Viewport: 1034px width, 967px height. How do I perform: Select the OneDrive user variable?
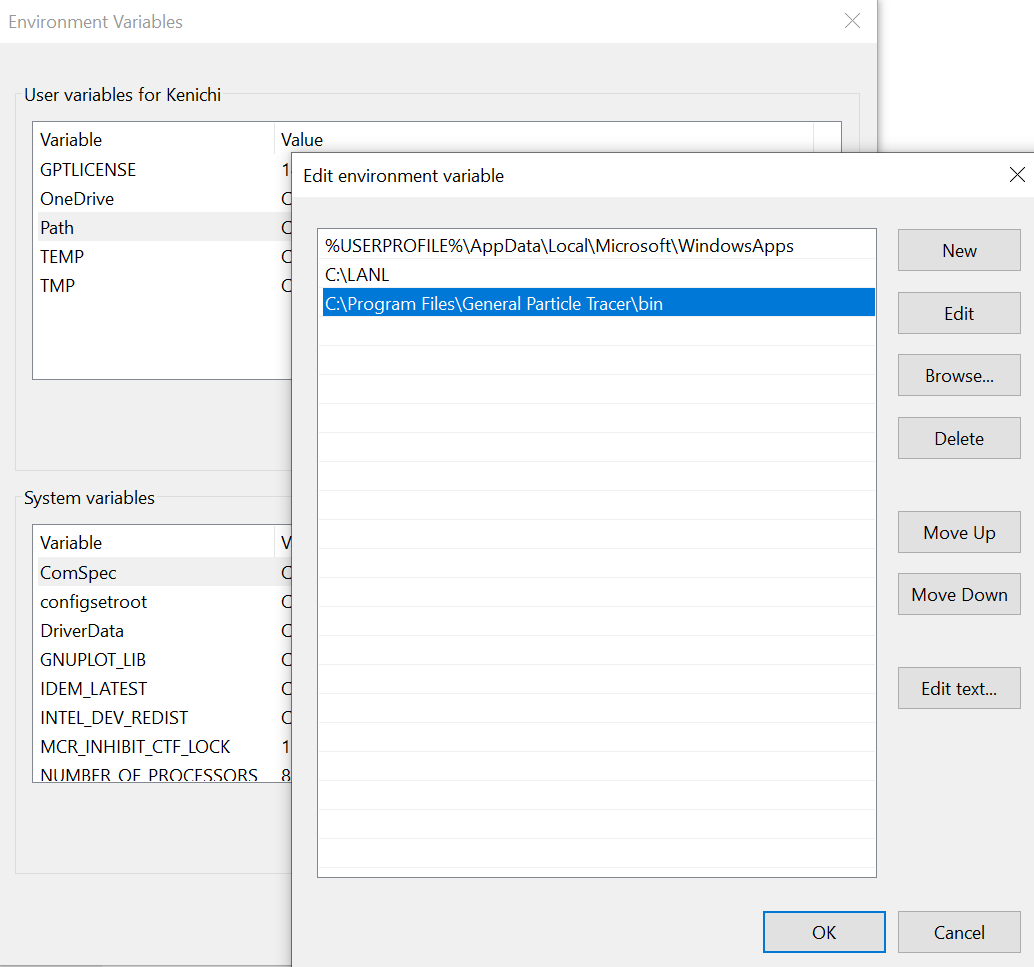(x=77, y=199)
